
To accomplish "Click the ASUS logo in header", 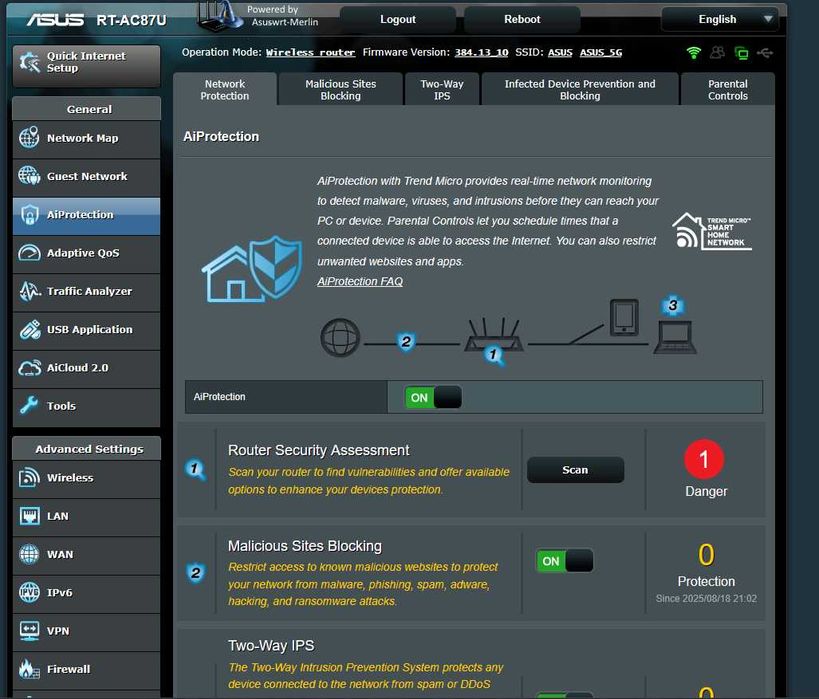I will pos(55,20).
